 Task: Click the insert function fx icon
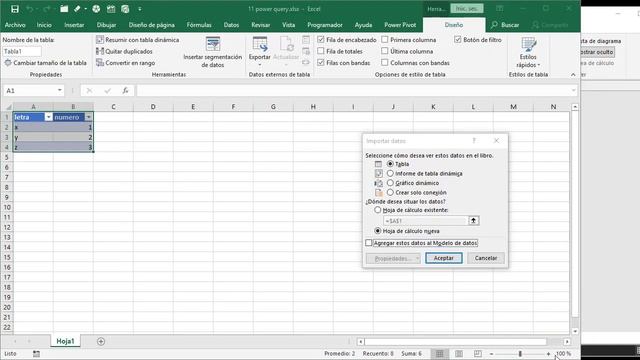pos(125,91)
